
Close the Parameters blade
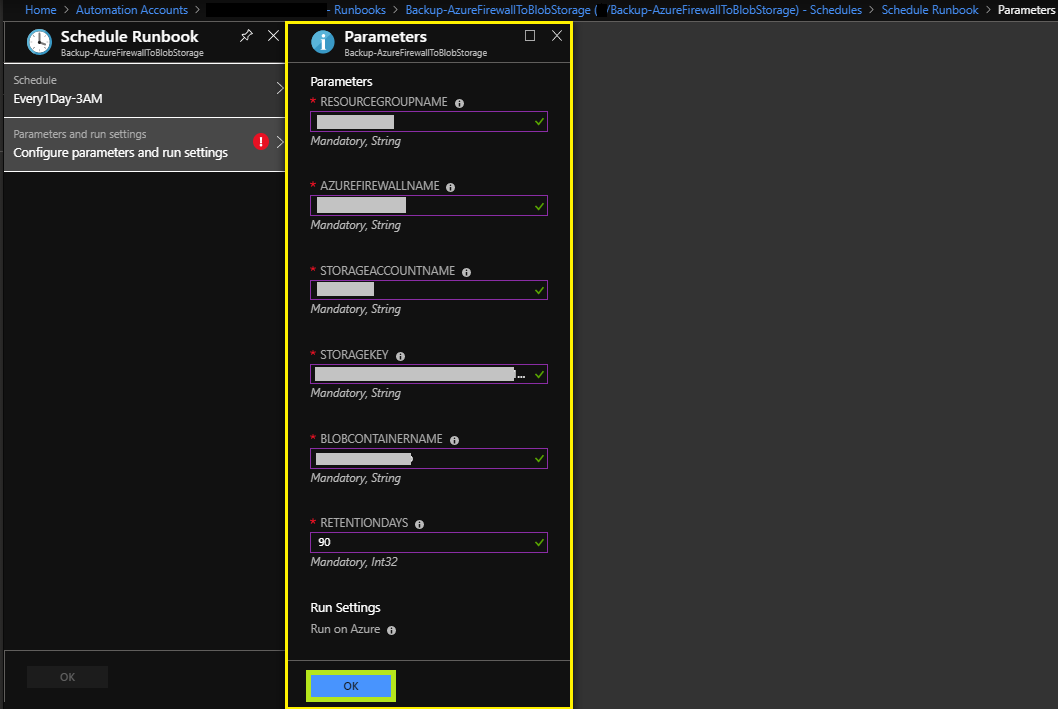point(557,36)
